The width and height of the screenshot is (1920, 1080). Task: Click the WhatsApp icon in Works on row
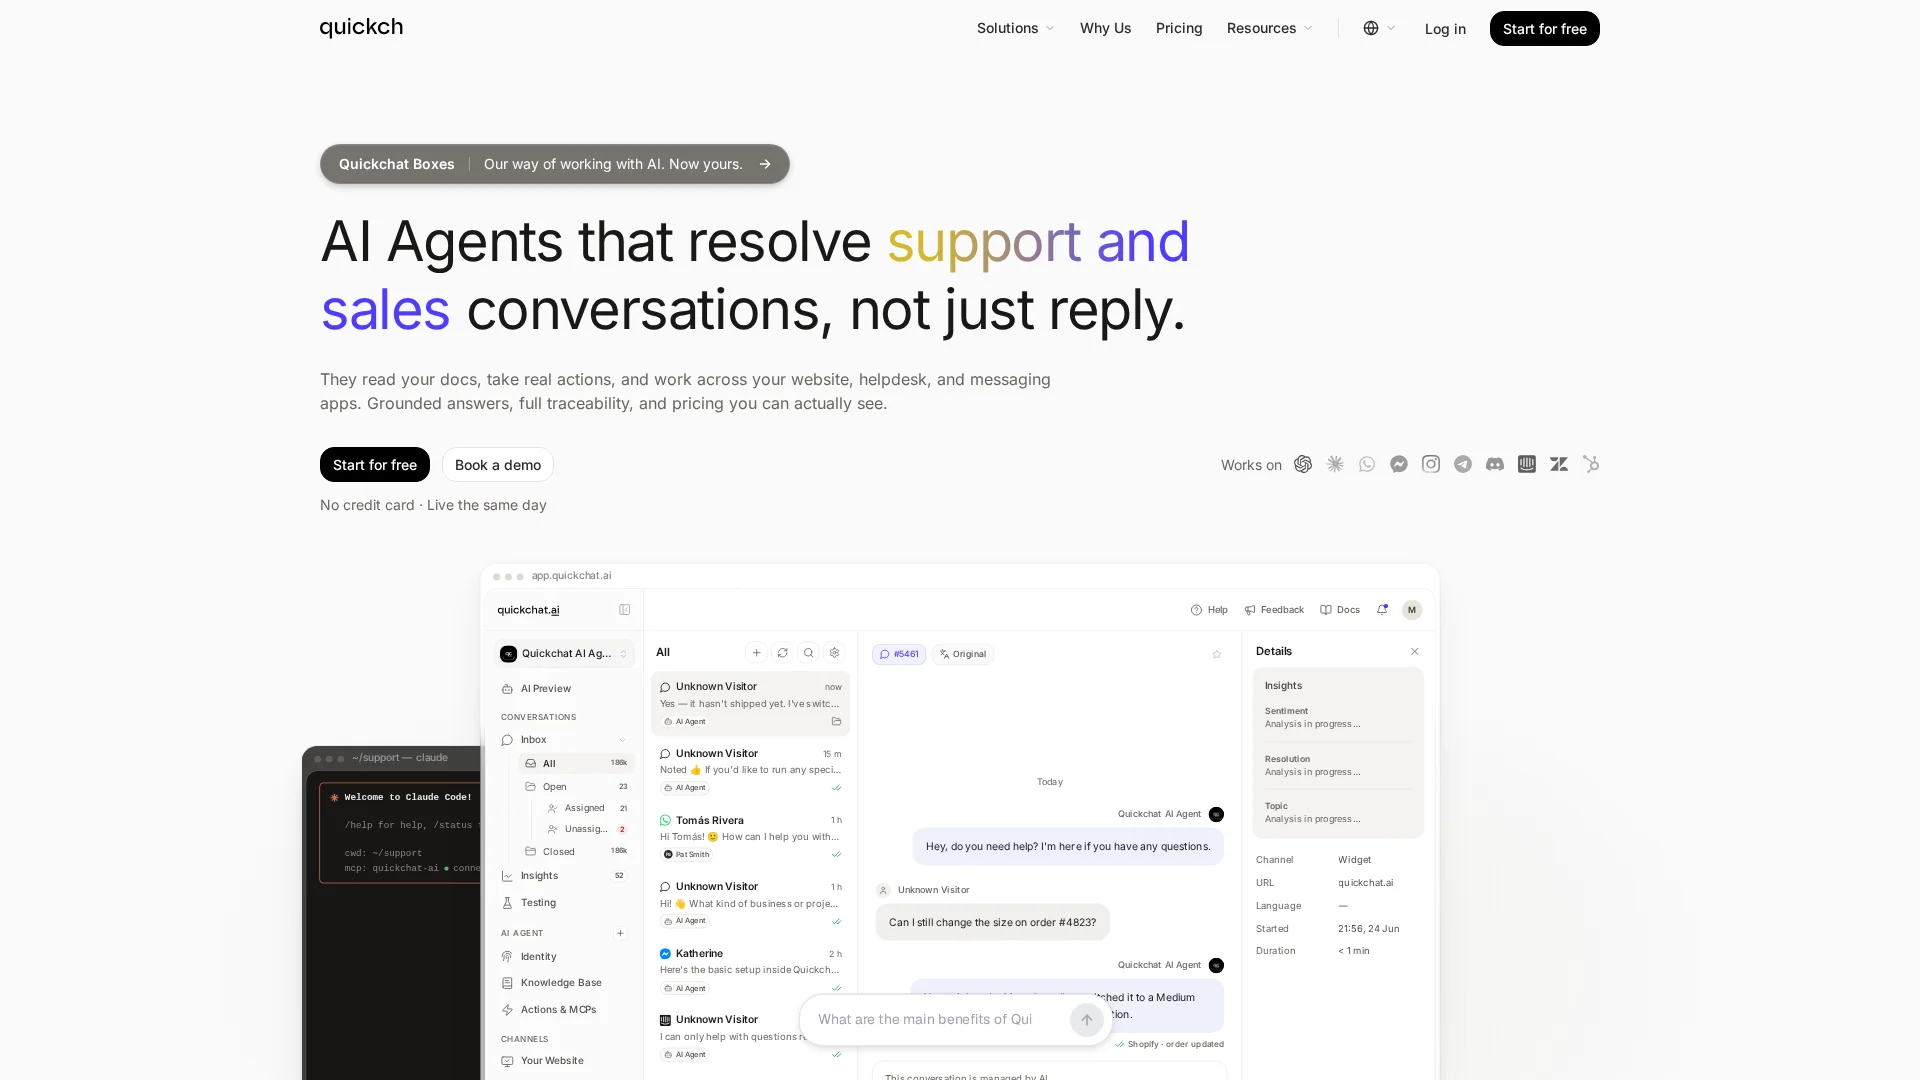click(x=1367, y=464)
